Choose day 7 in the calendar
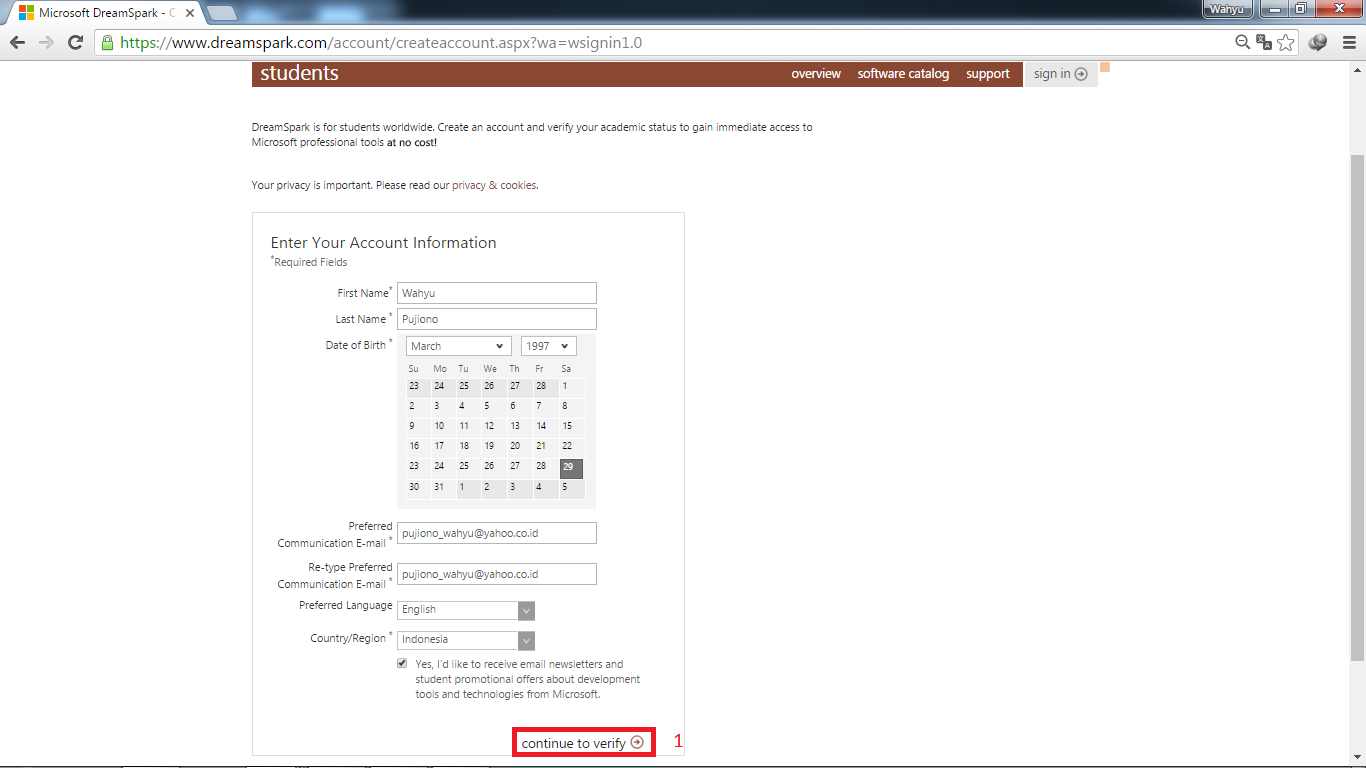 [x=545, y=408]
